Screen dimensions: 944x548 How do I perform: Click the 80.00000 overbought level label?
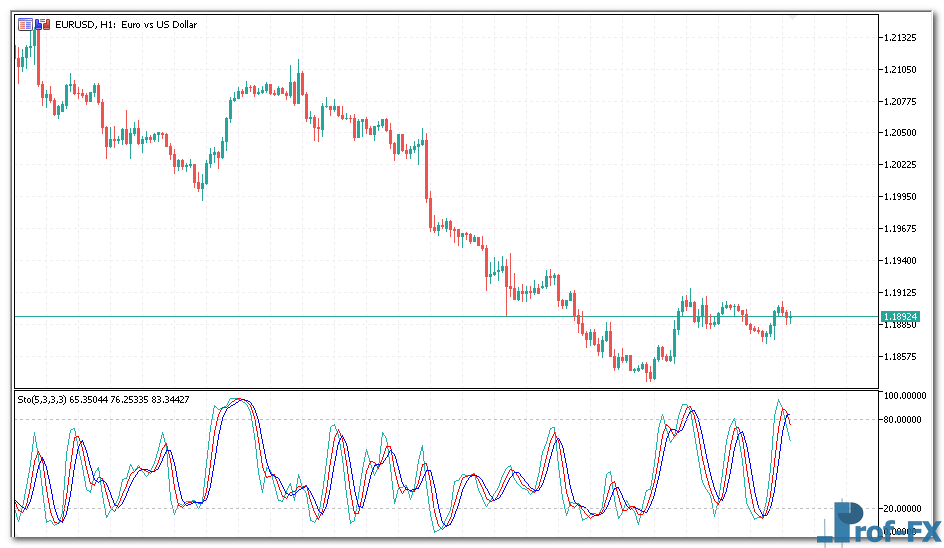[904, 419]
